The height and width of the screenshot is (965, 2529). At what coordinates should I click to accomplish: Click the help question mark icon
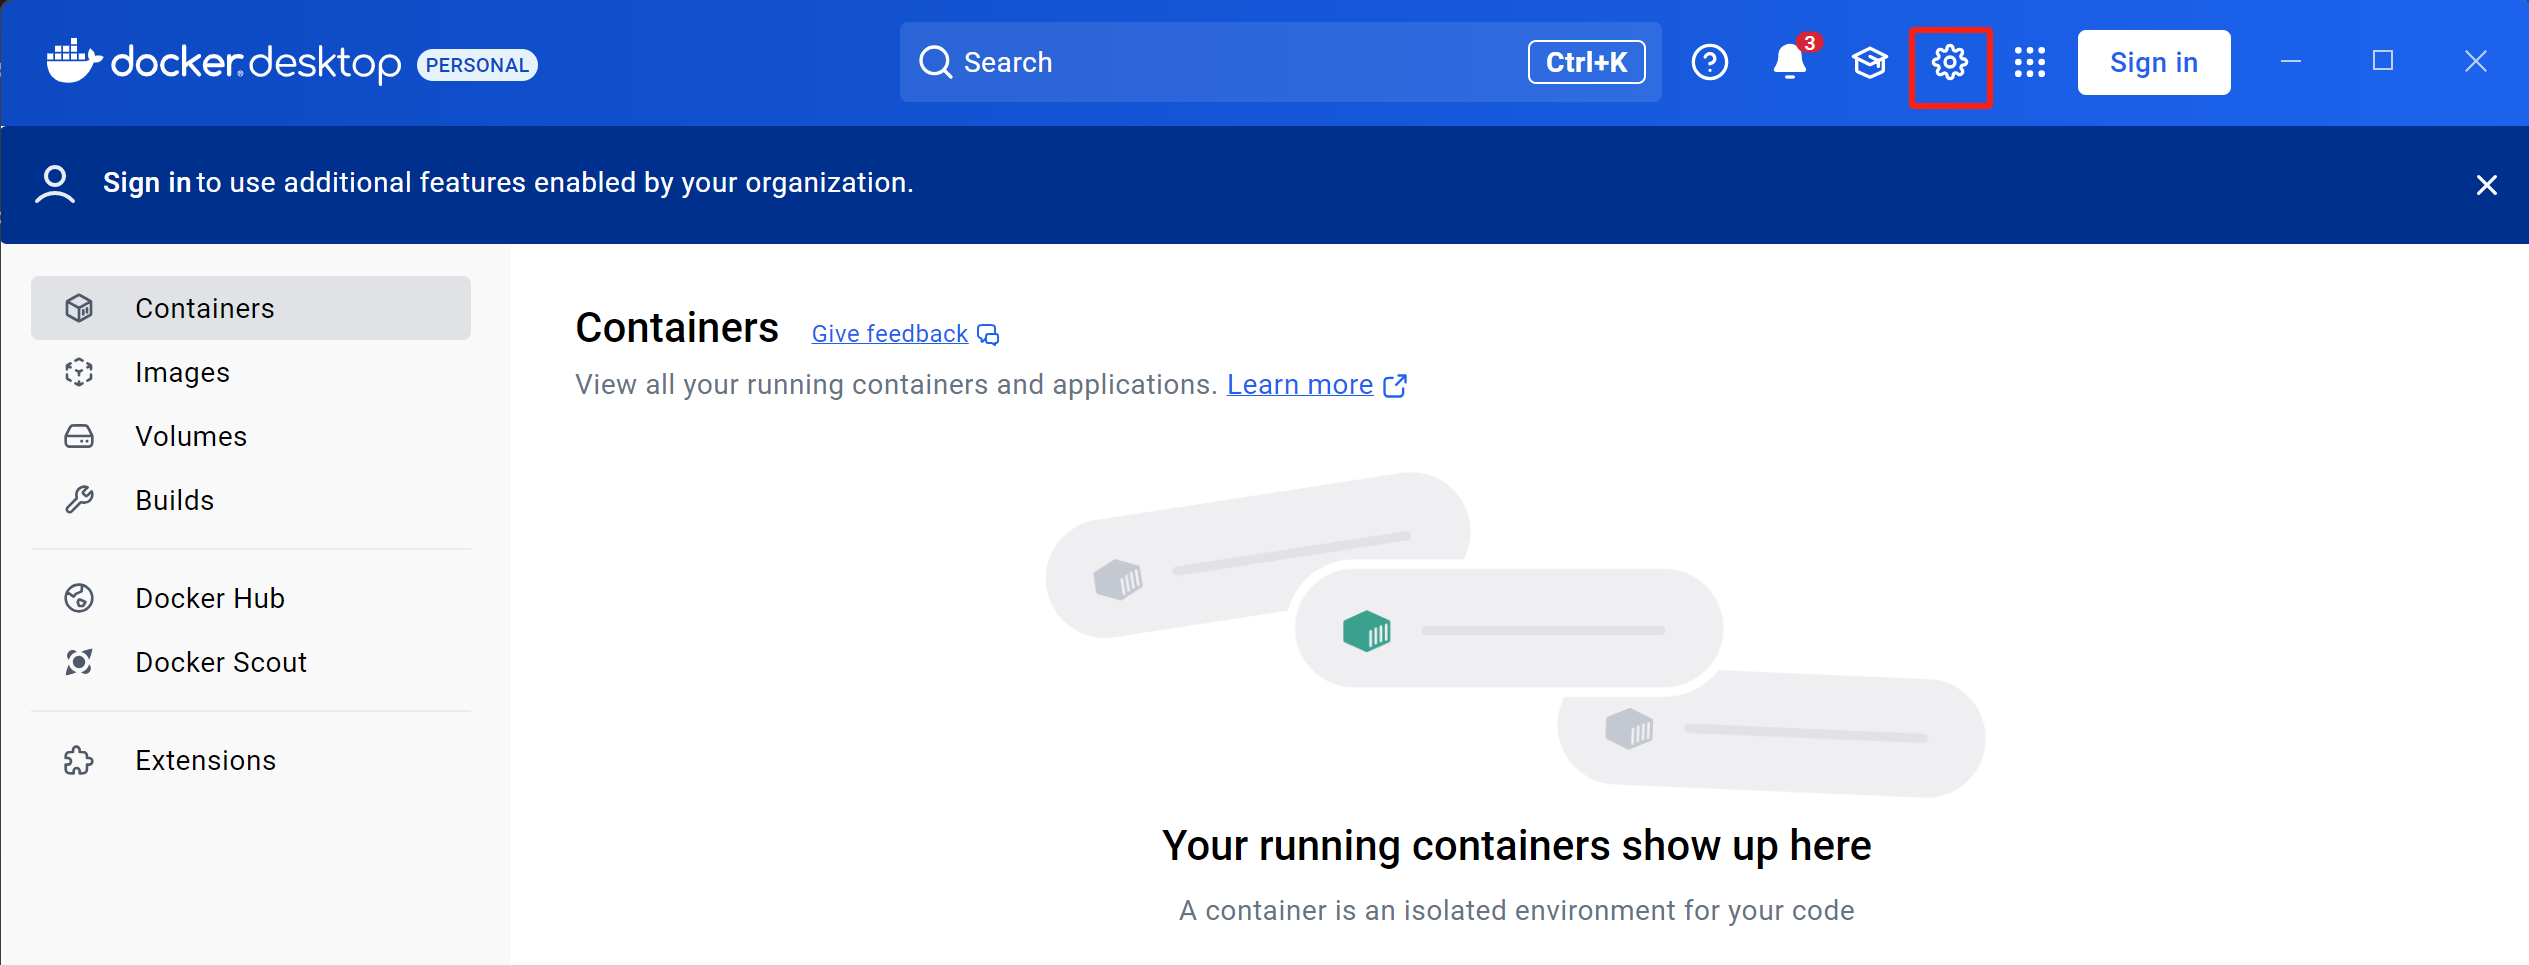[x=1709, y=63]
